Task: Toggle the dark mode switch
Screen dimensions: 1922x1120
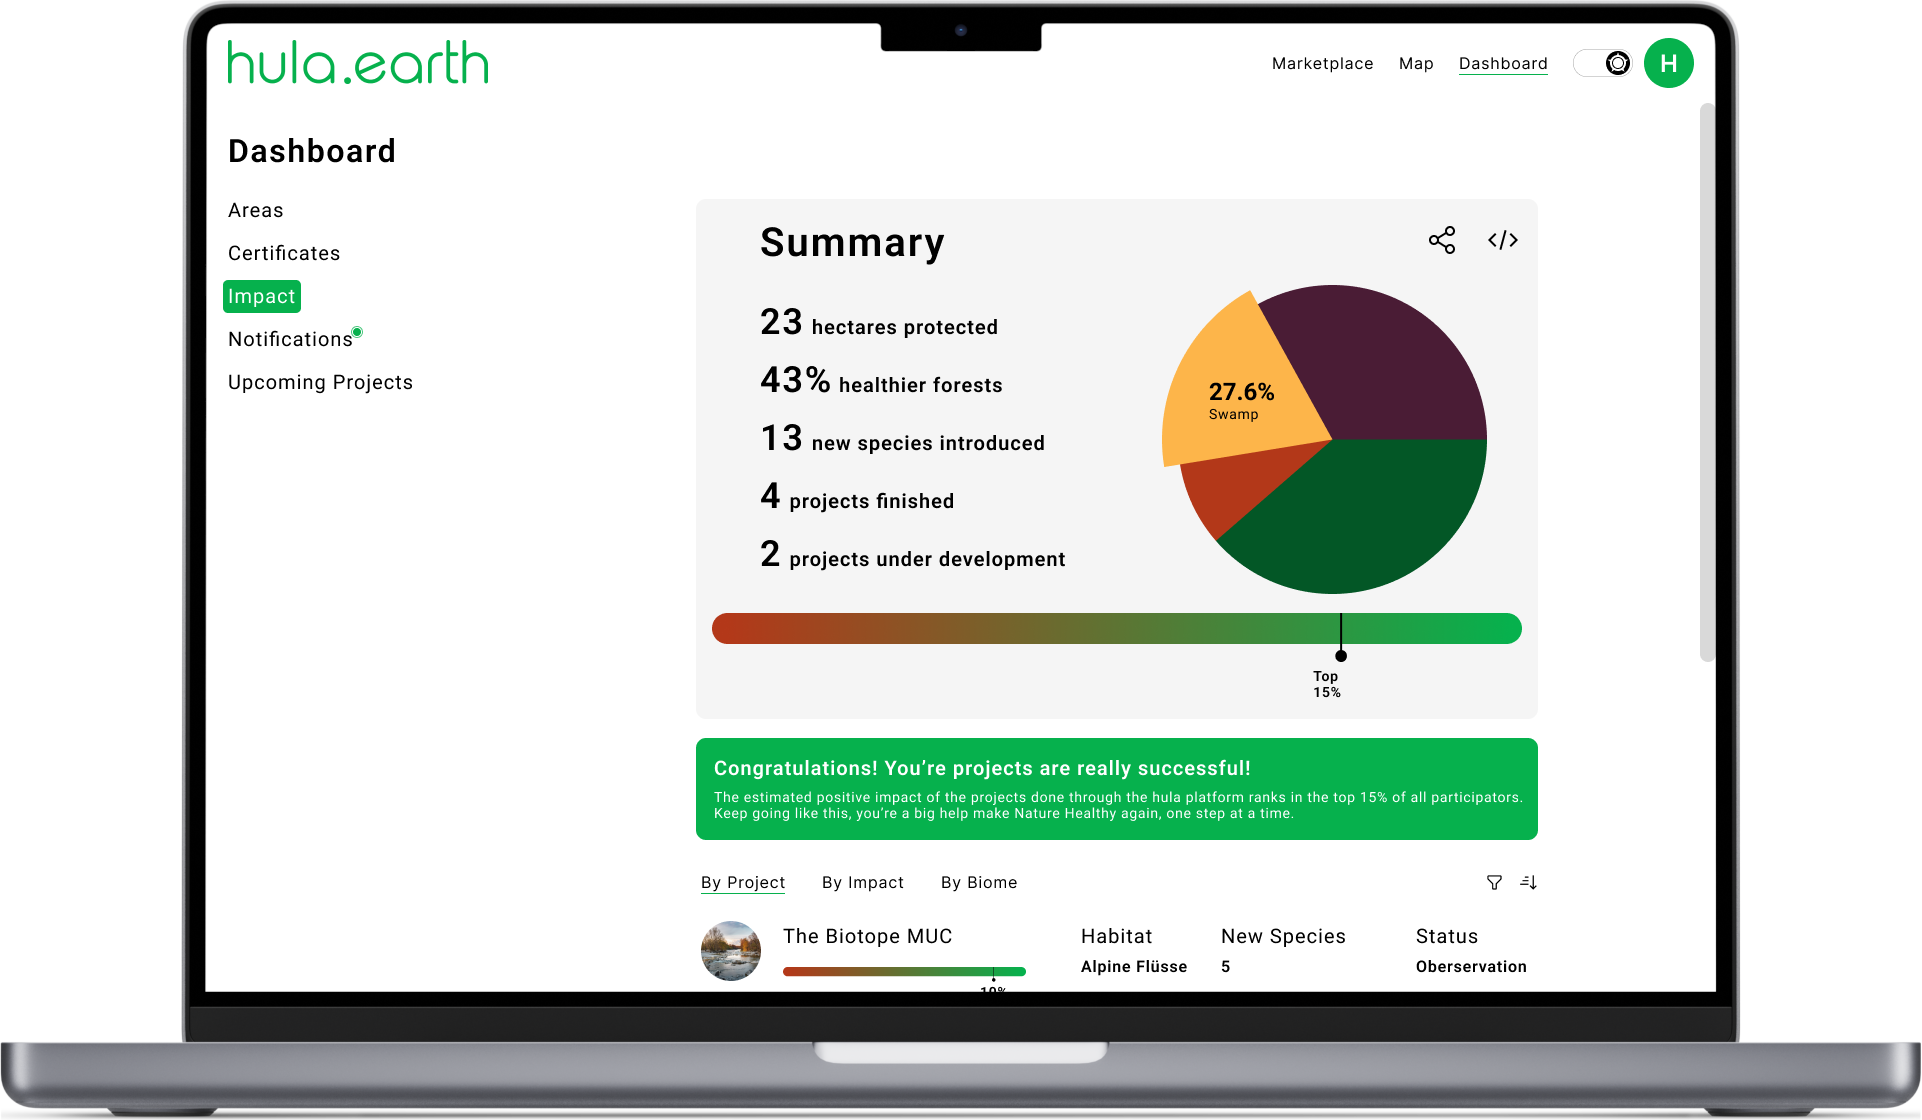Action: click(1602, 62)
